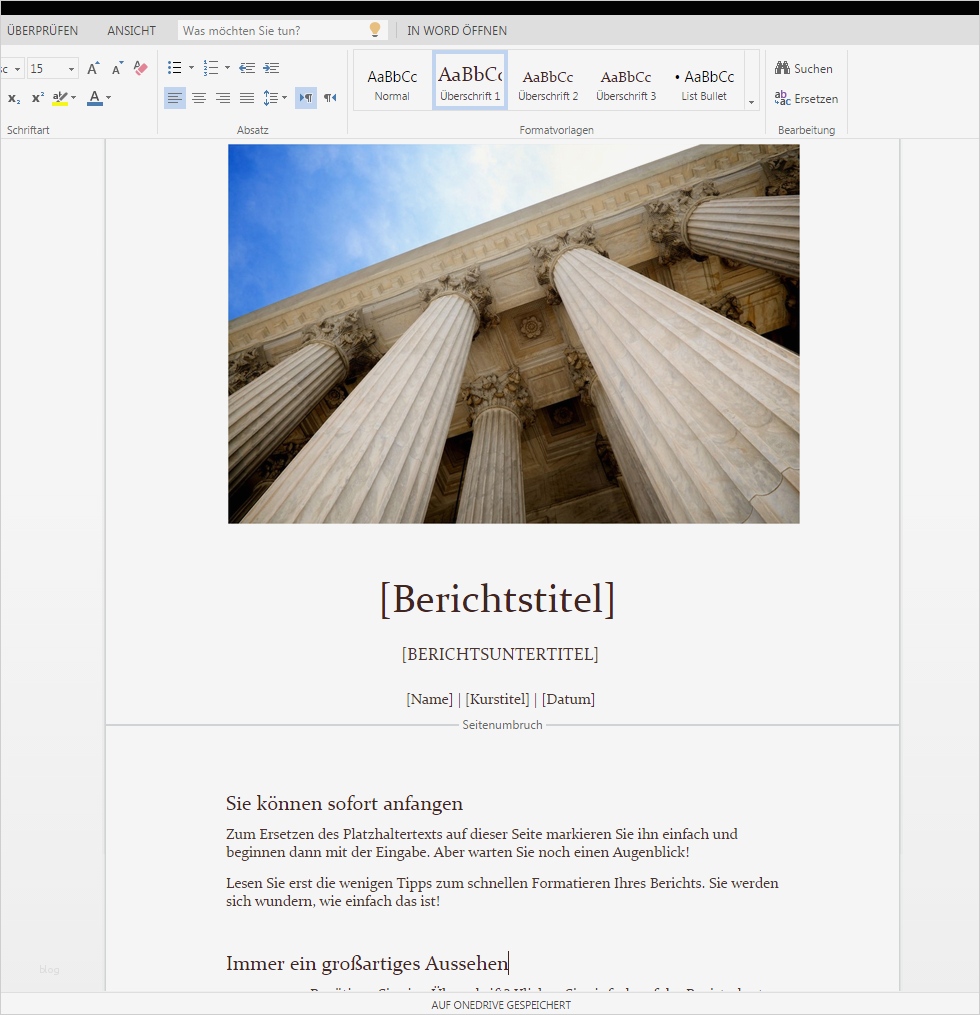Open the font size dropdown
The width and height of the screenshot is (980, 1015).
click(x=71, y=68)
